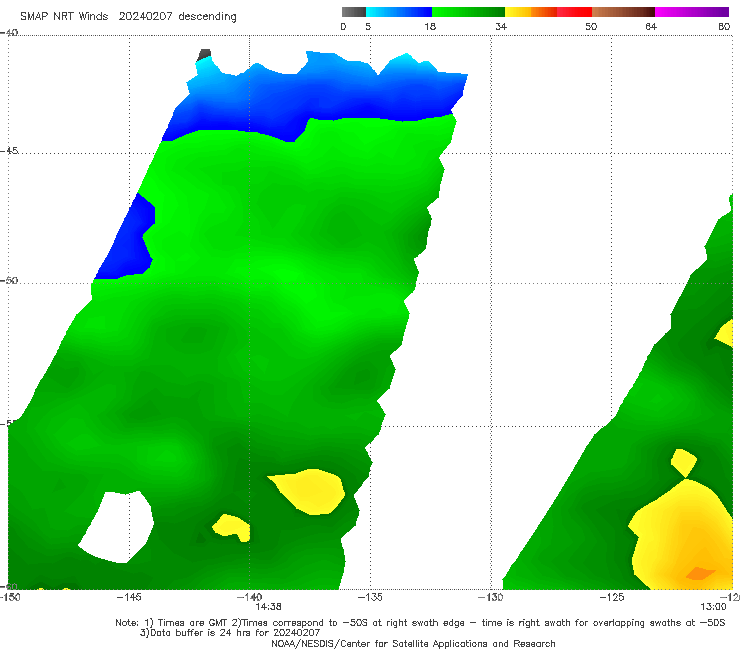Image resolution: width=740 pixels, height=650 pixels.
Task: Click the swath time label '14:38'
Action: coord(268,607)
